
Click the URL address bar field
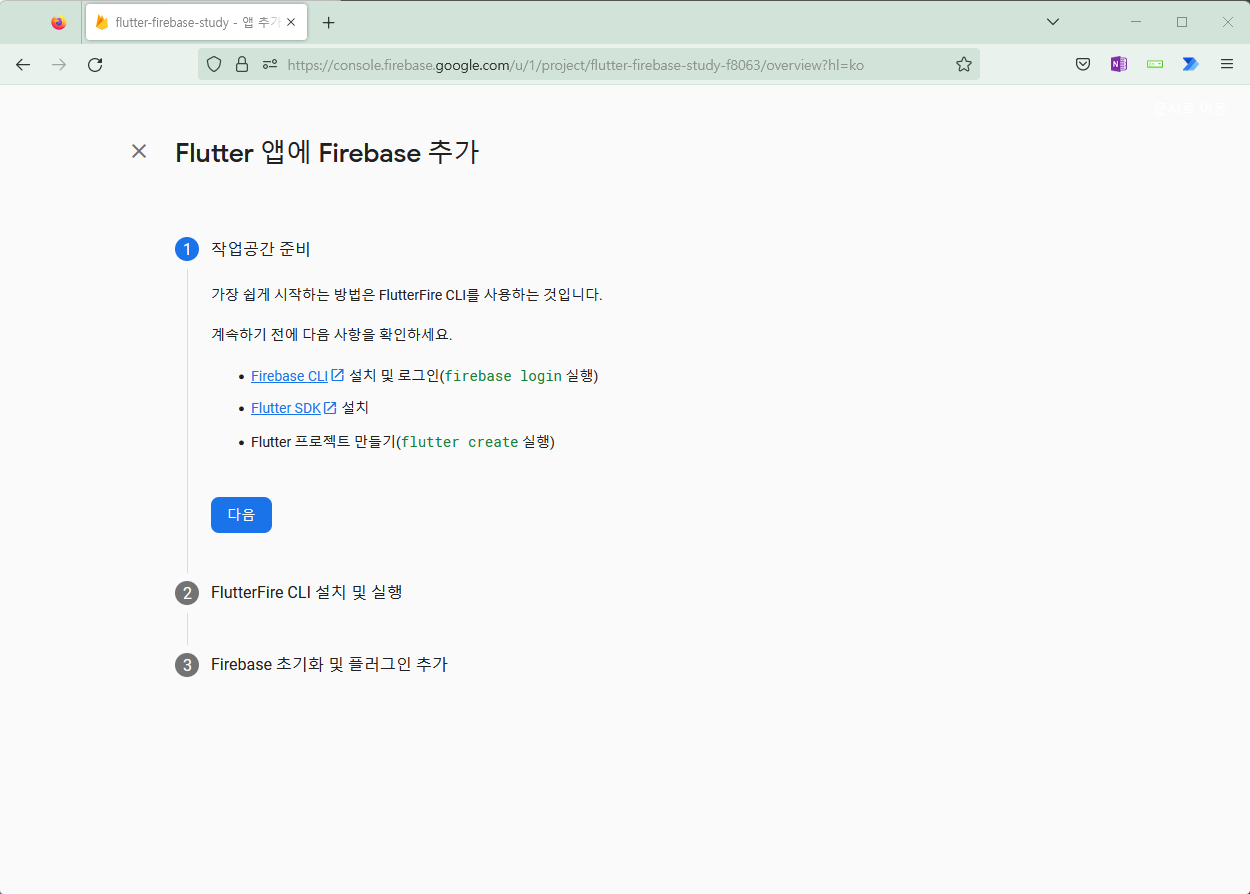coord(589,64)
